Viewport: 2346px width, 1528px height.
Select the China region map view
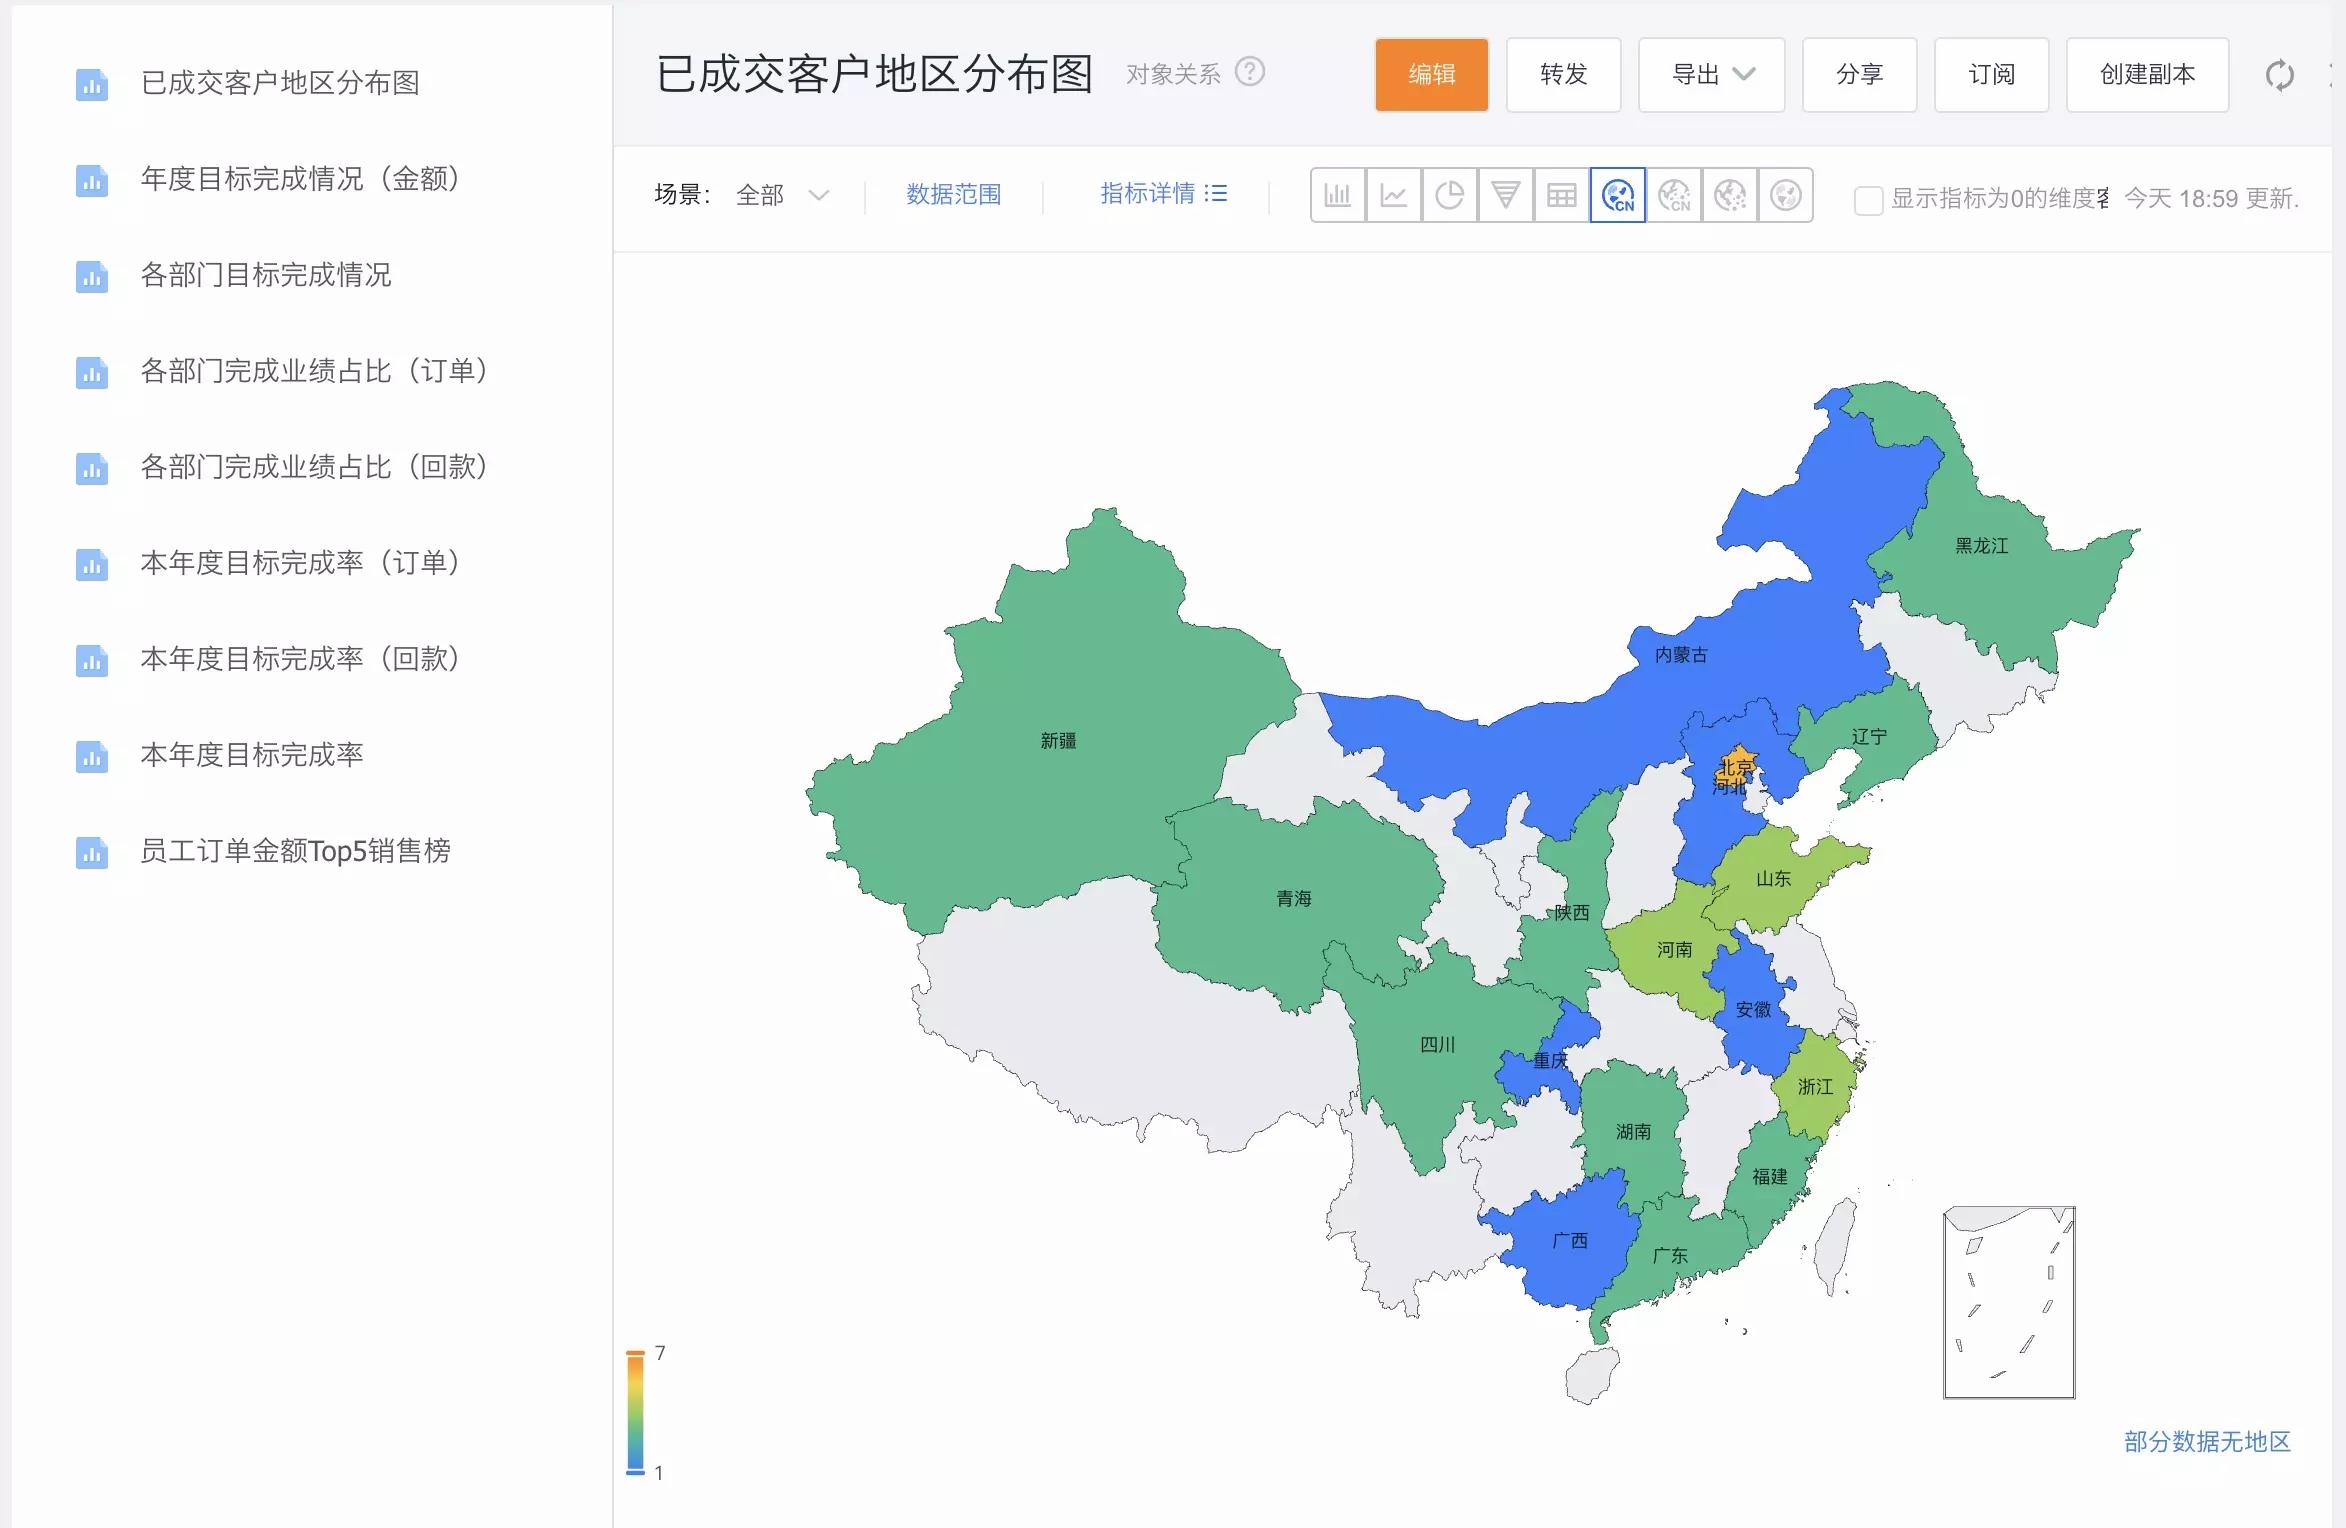click(1617, 195)
